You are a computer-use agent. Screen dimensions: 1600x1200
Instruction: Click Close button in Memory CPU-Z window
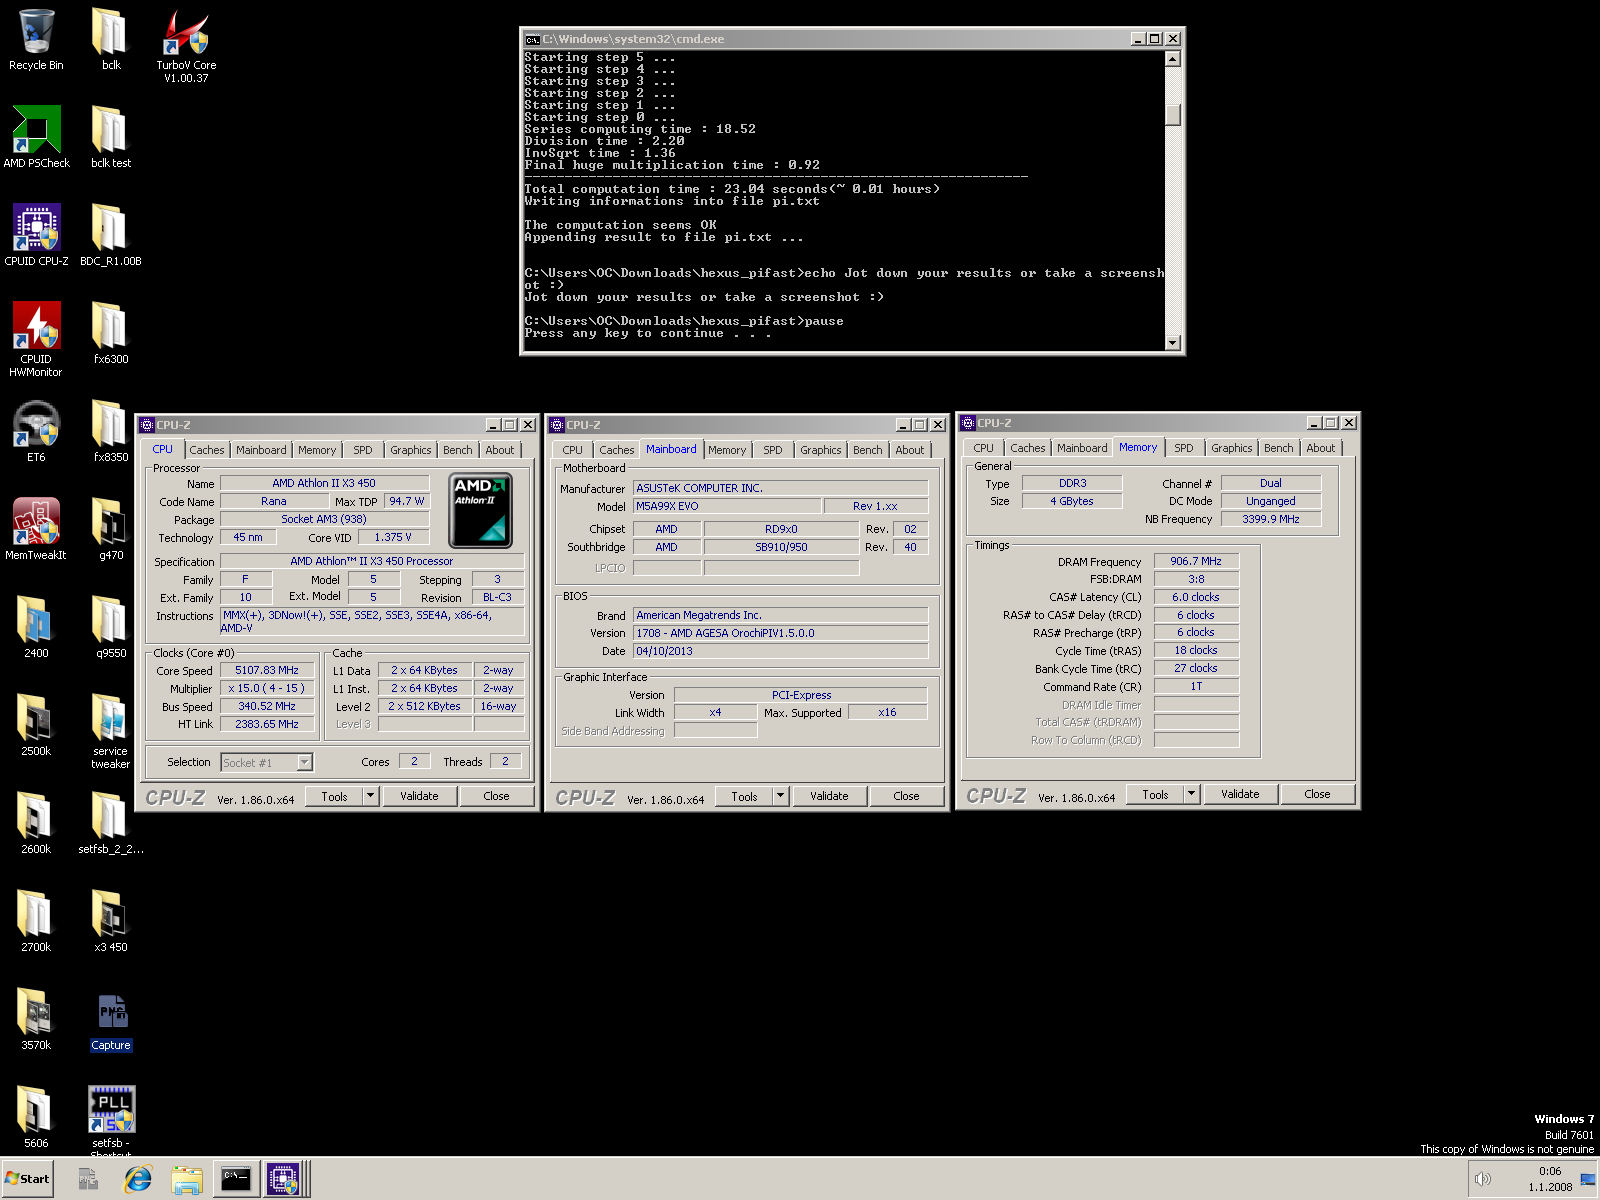tap(1317, 794)
